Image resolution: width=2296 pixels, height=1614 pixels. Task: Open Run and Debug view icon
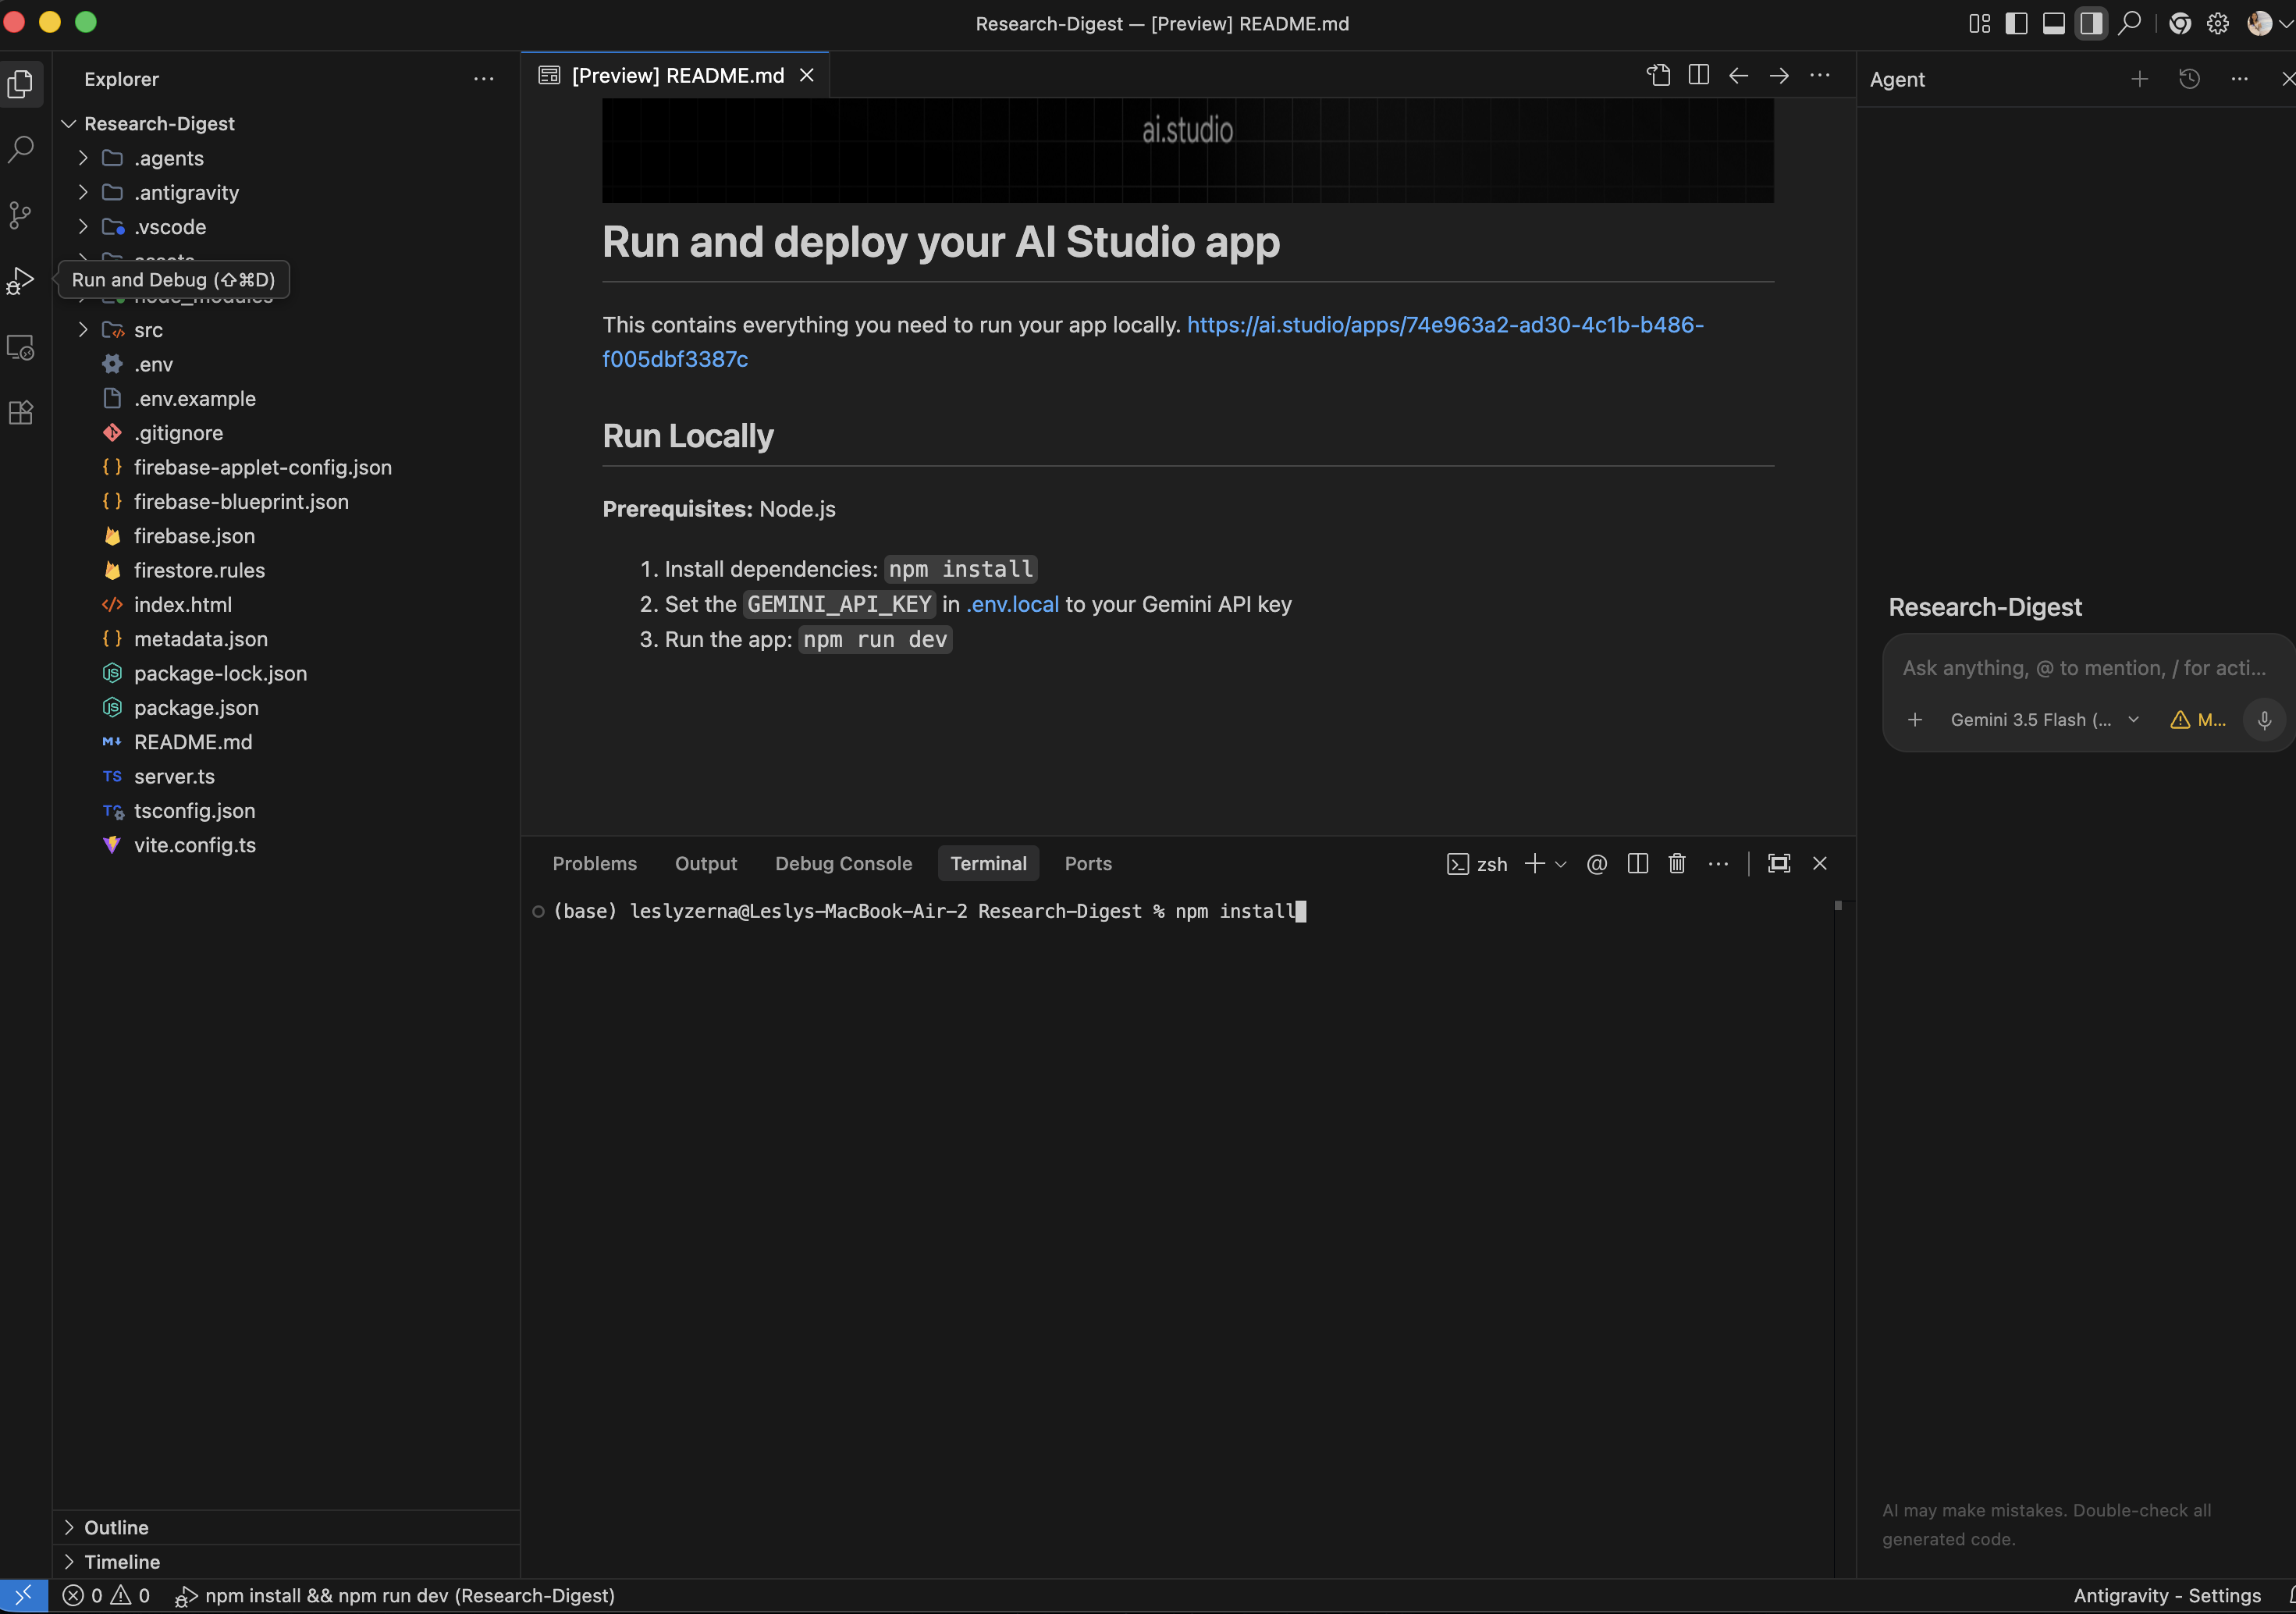pos(21,281)
